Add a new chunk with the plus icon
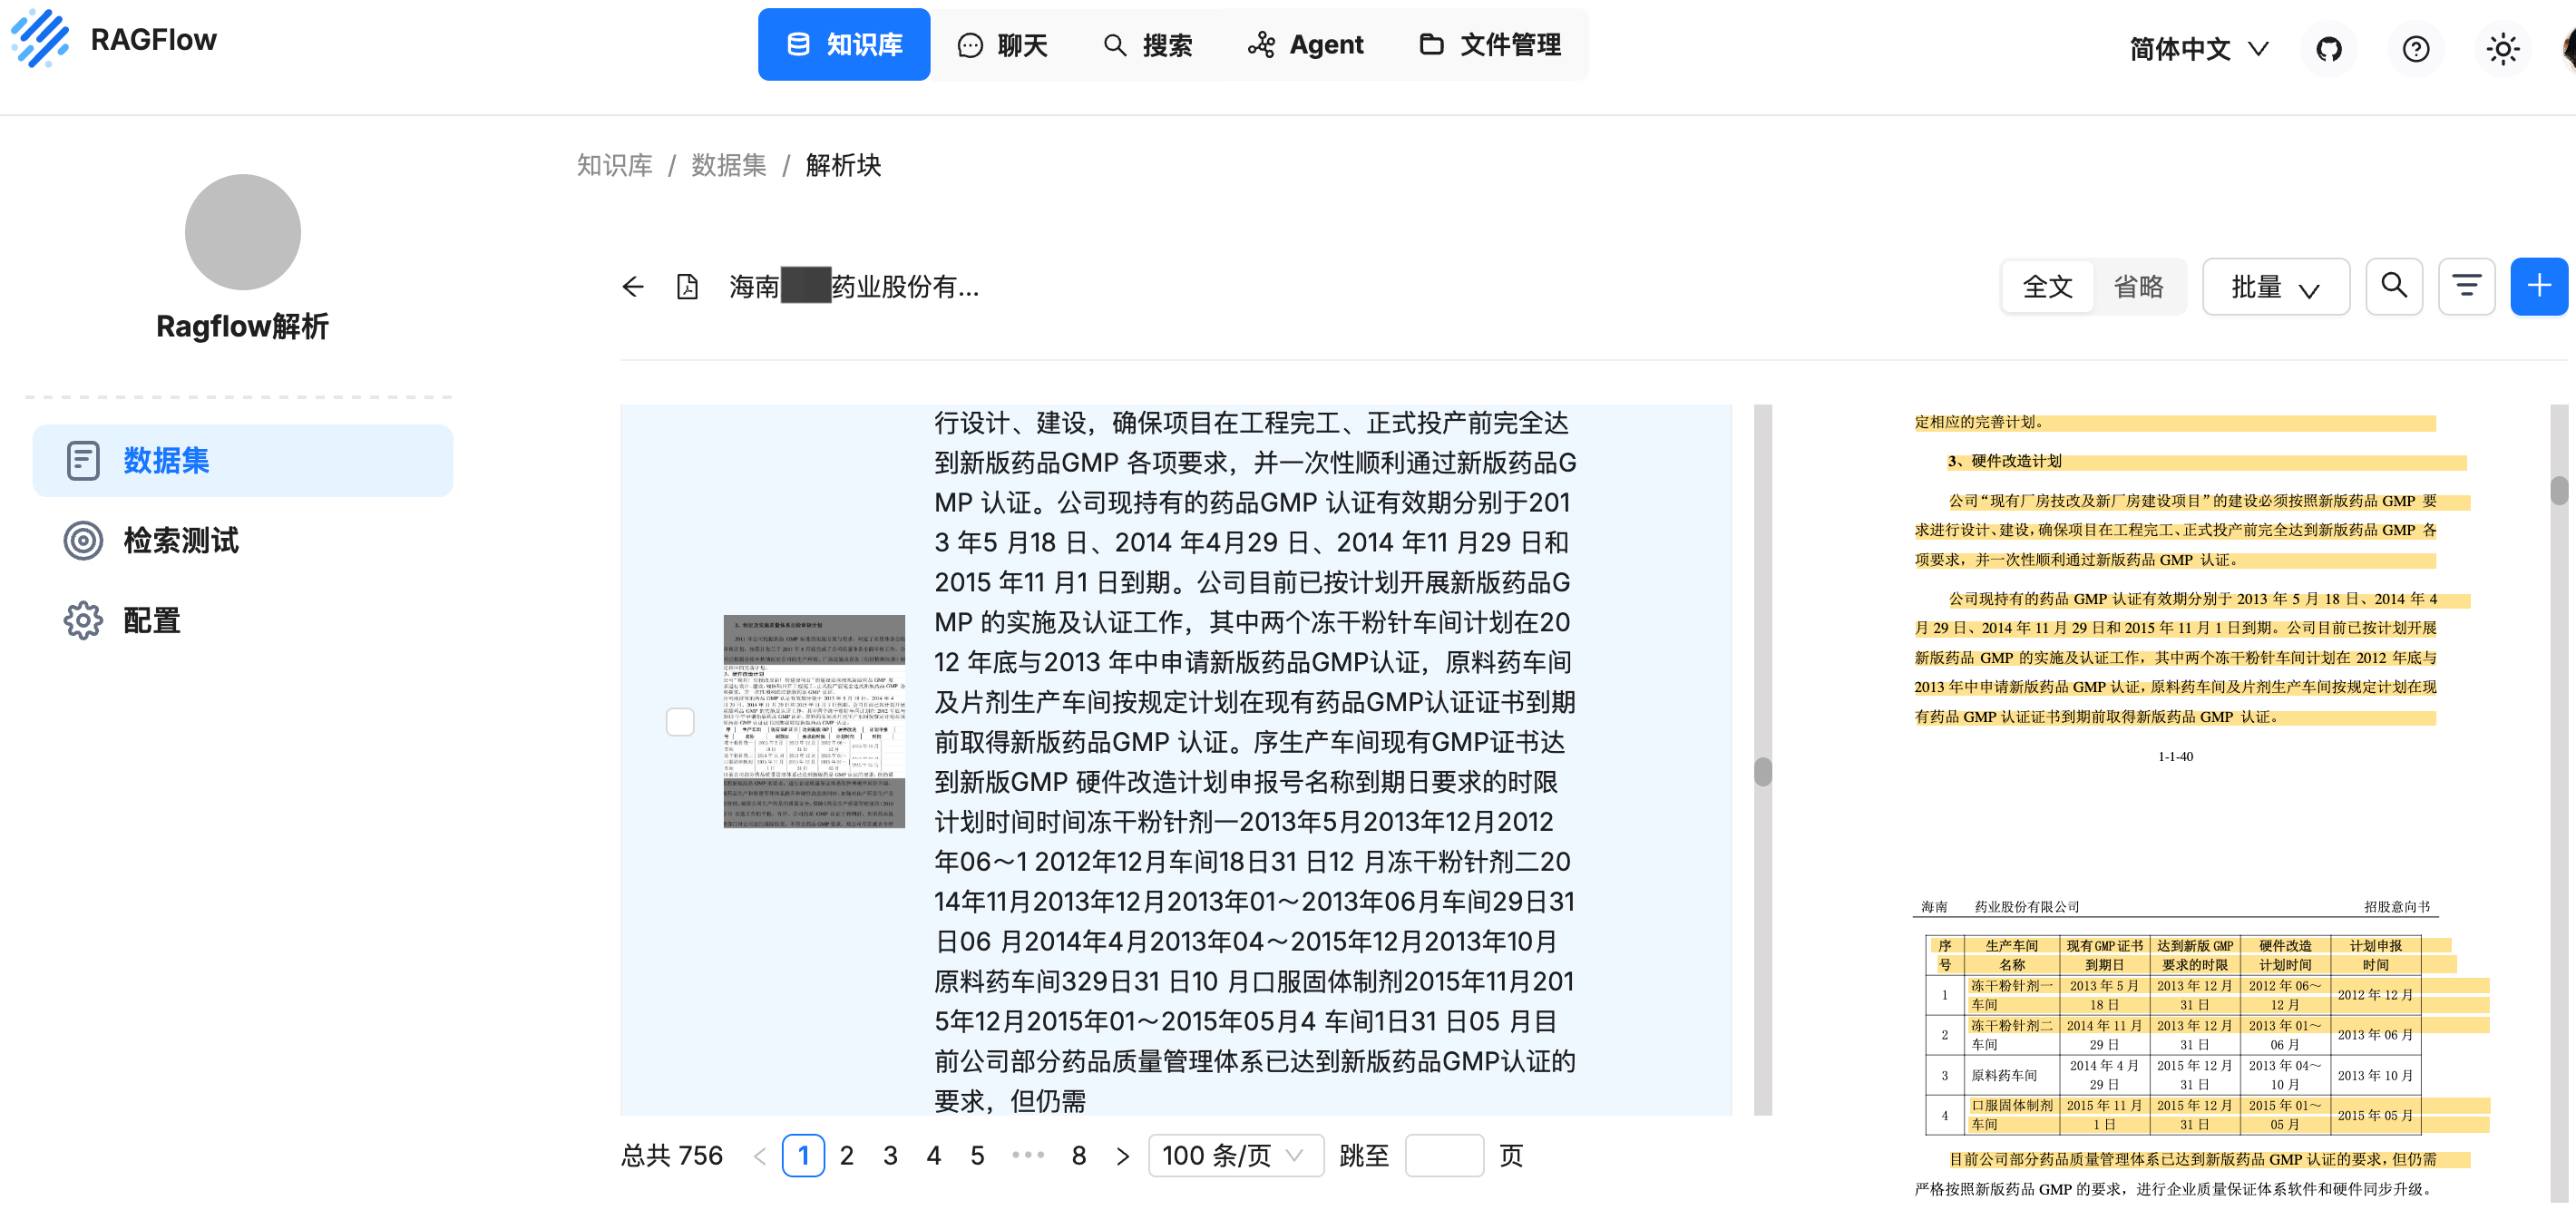Screen dimensions: 2576x1210 (x=2539, y=286)
